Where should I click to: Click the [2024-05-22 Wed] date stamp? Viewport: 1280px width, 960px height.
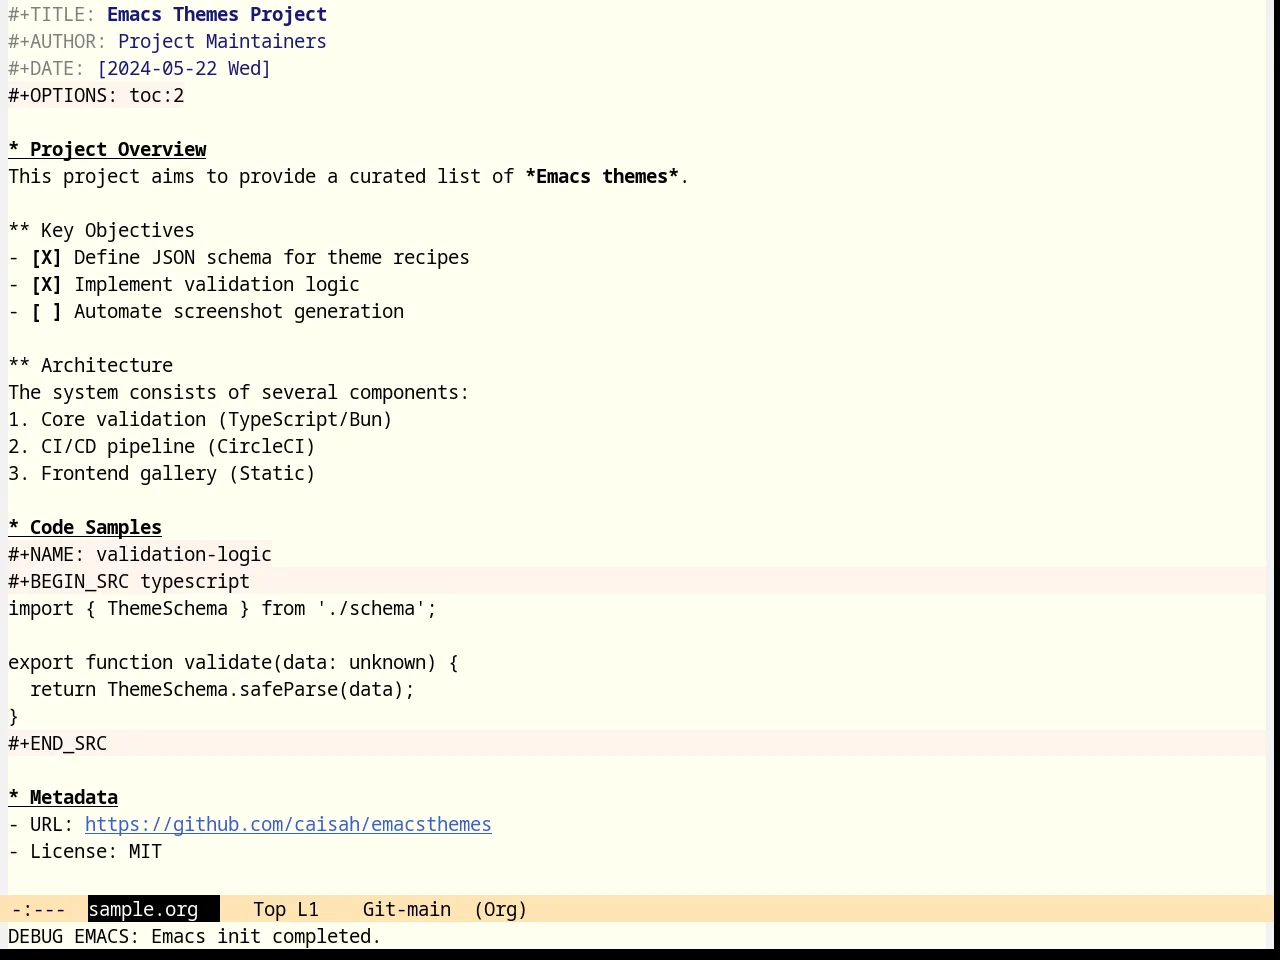[184, 69]
